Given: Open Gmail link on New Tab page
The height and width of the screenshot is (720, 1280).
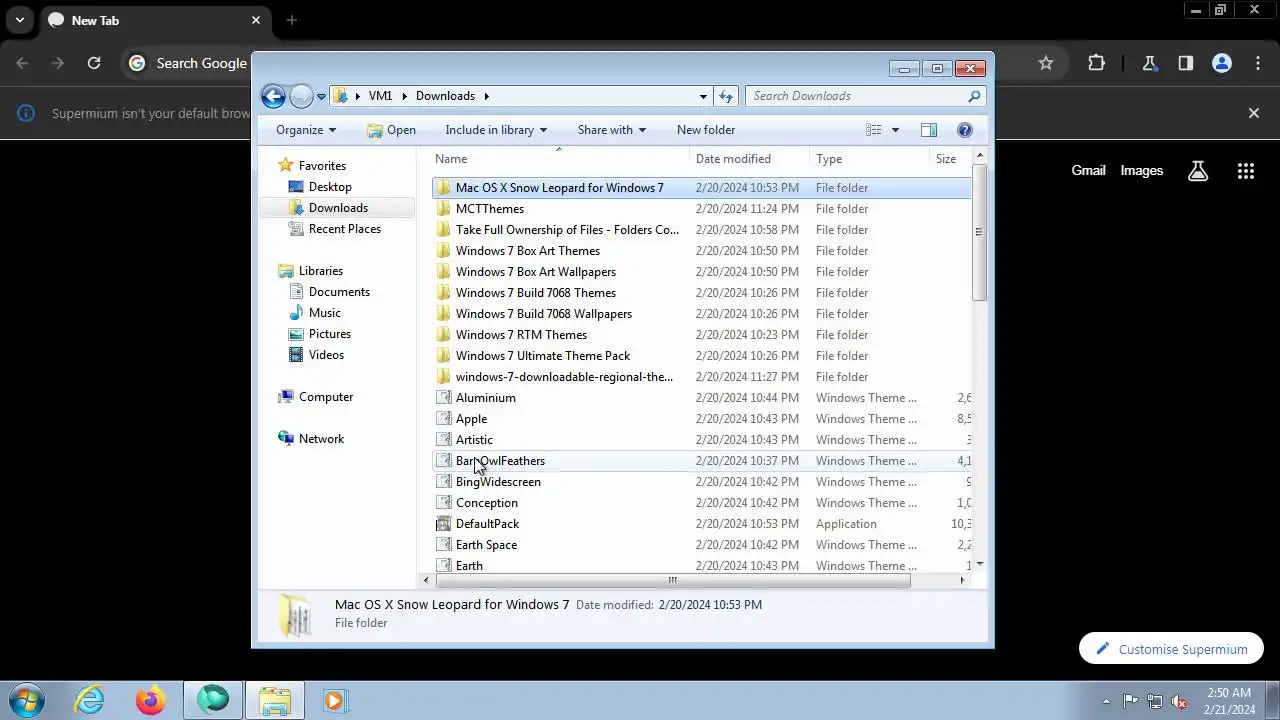Looking at the screenshot, I should (x=1088, y=170).
